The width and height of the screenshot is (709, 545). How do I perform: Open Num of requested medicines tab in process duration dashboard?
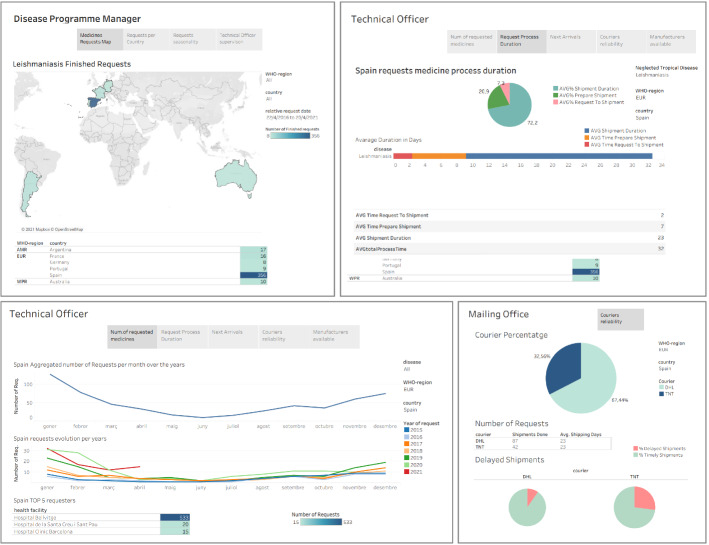[x=472, y=41]
